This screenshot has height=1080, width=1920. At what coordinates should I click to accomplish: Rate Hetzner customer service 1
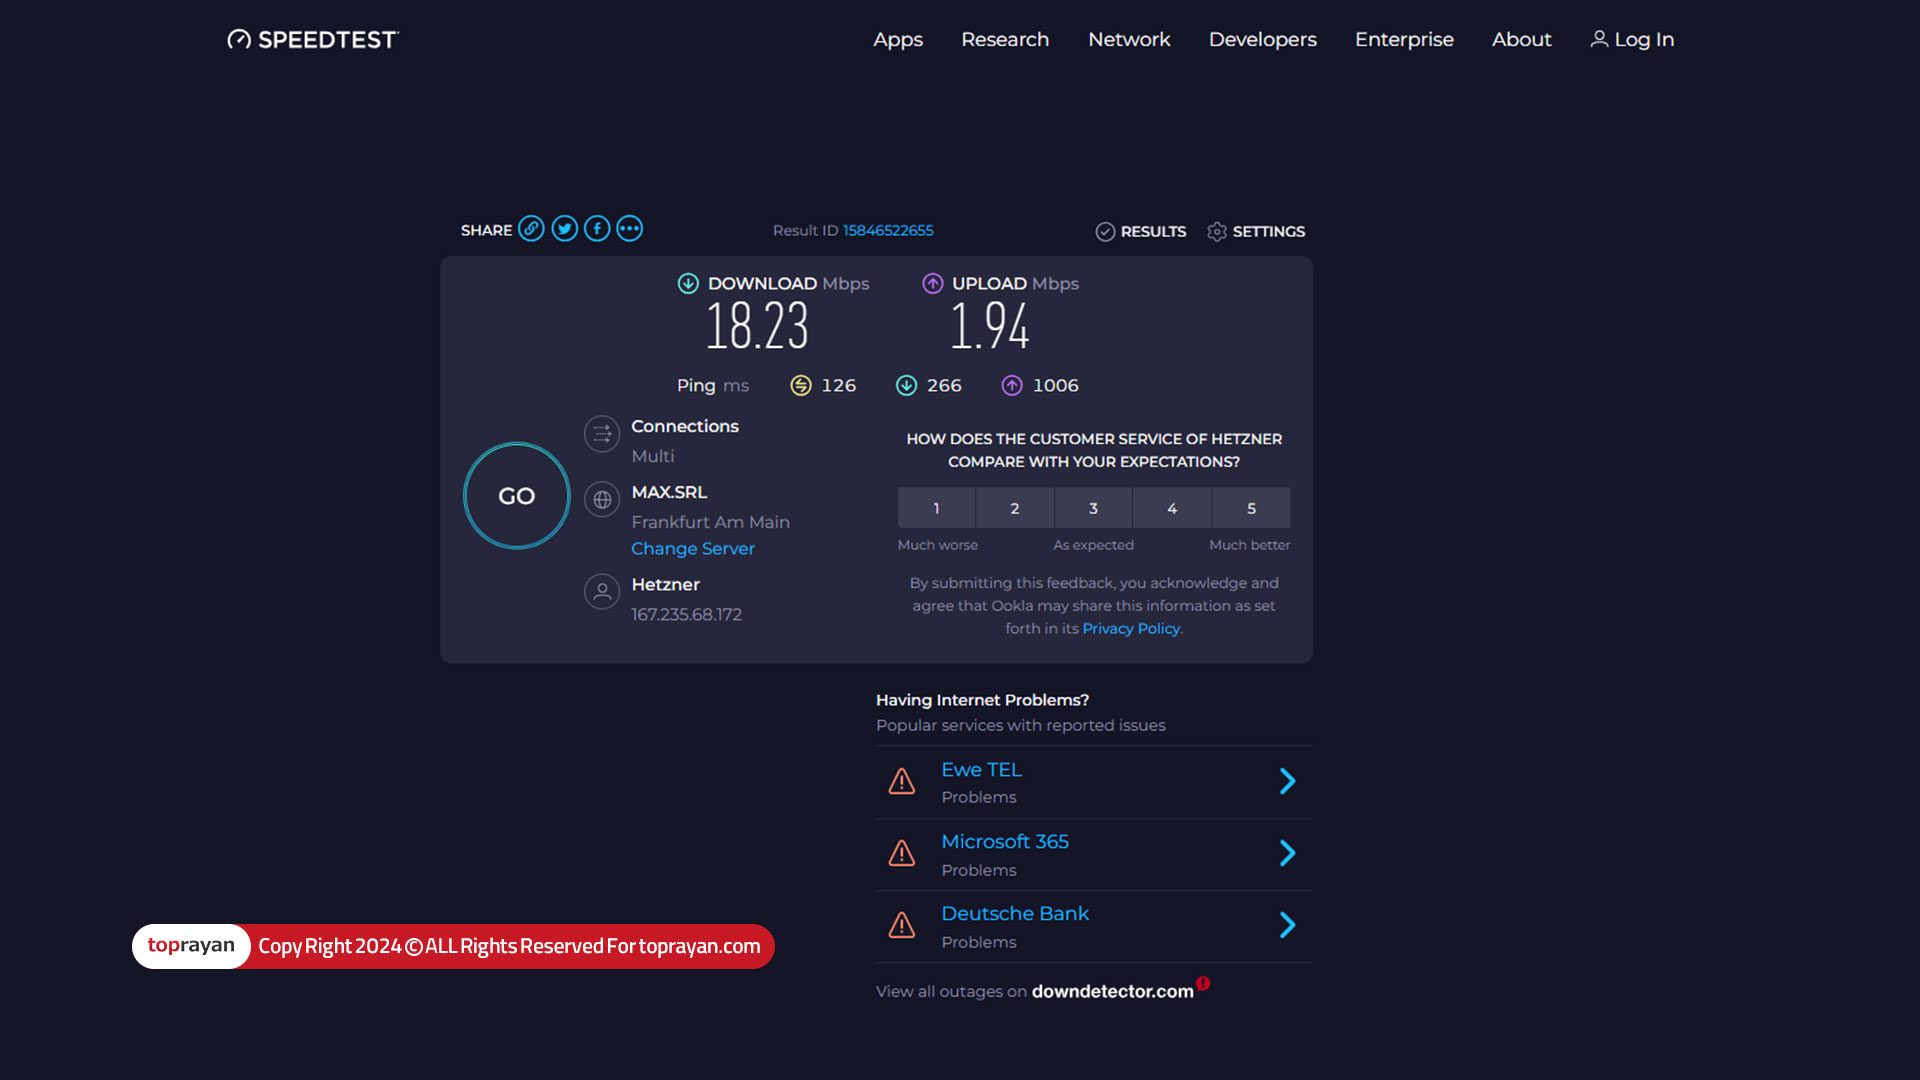pyautogui.click(x=936, y=508)
